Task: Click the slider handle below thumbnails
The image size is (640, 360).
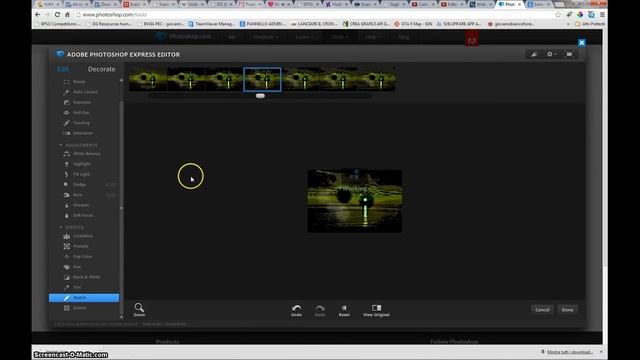Action: pos(260,96)
